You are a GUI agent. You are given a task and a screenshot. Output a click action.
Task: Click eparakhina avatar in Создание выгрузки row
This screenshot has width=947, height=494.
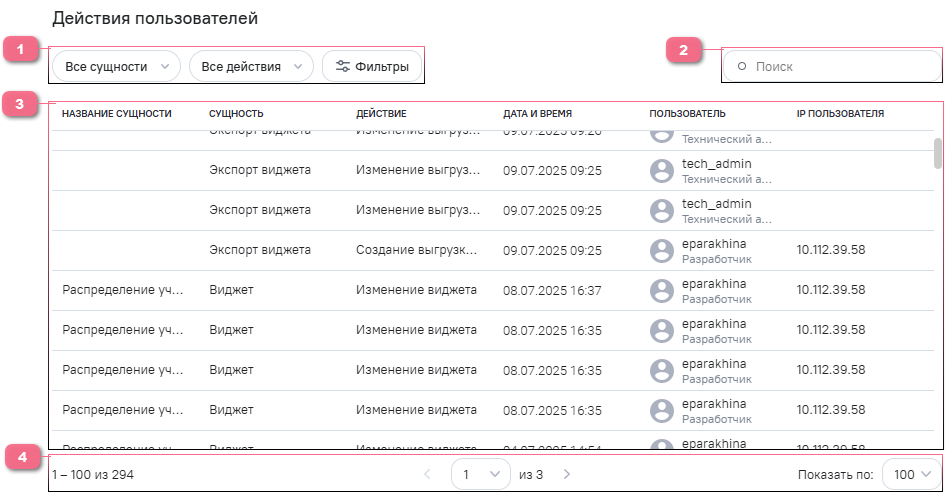point(661,250)
